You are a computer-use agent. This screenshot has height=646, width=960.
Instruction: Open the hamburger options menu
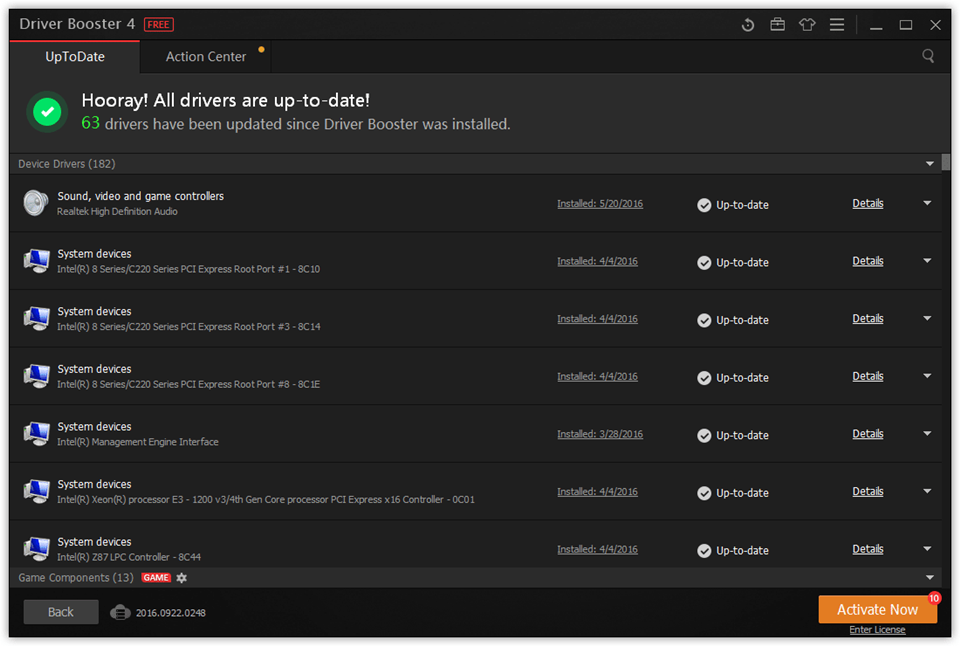[x=837, y=24]
